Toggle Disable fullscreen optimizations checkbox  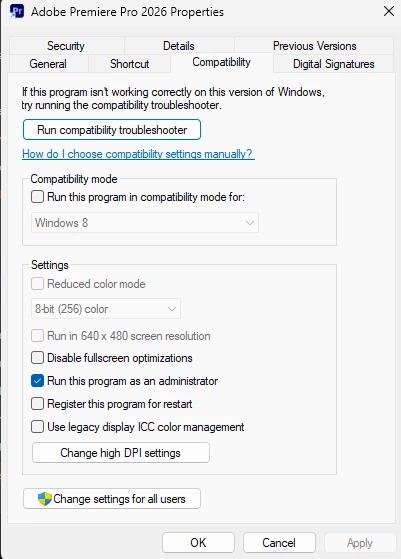coord(37,358)
